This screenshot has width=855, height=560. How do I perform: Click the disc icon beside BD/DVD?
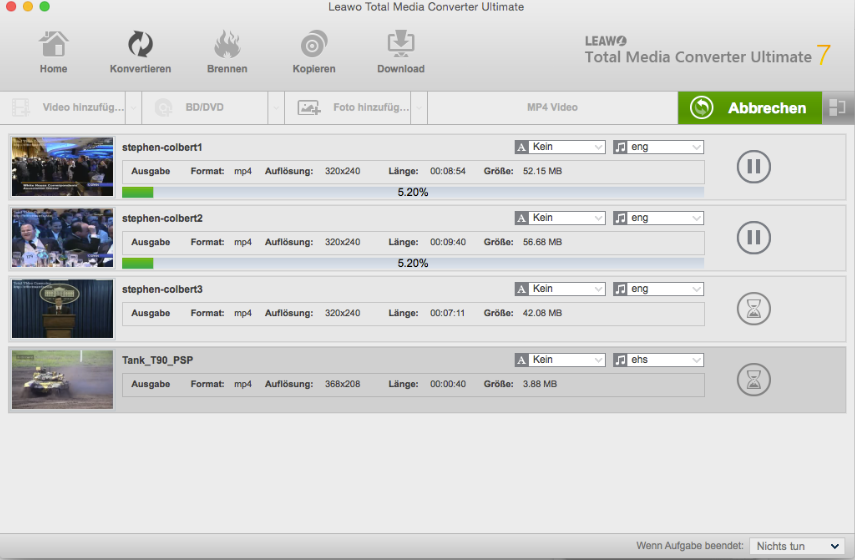163,107
